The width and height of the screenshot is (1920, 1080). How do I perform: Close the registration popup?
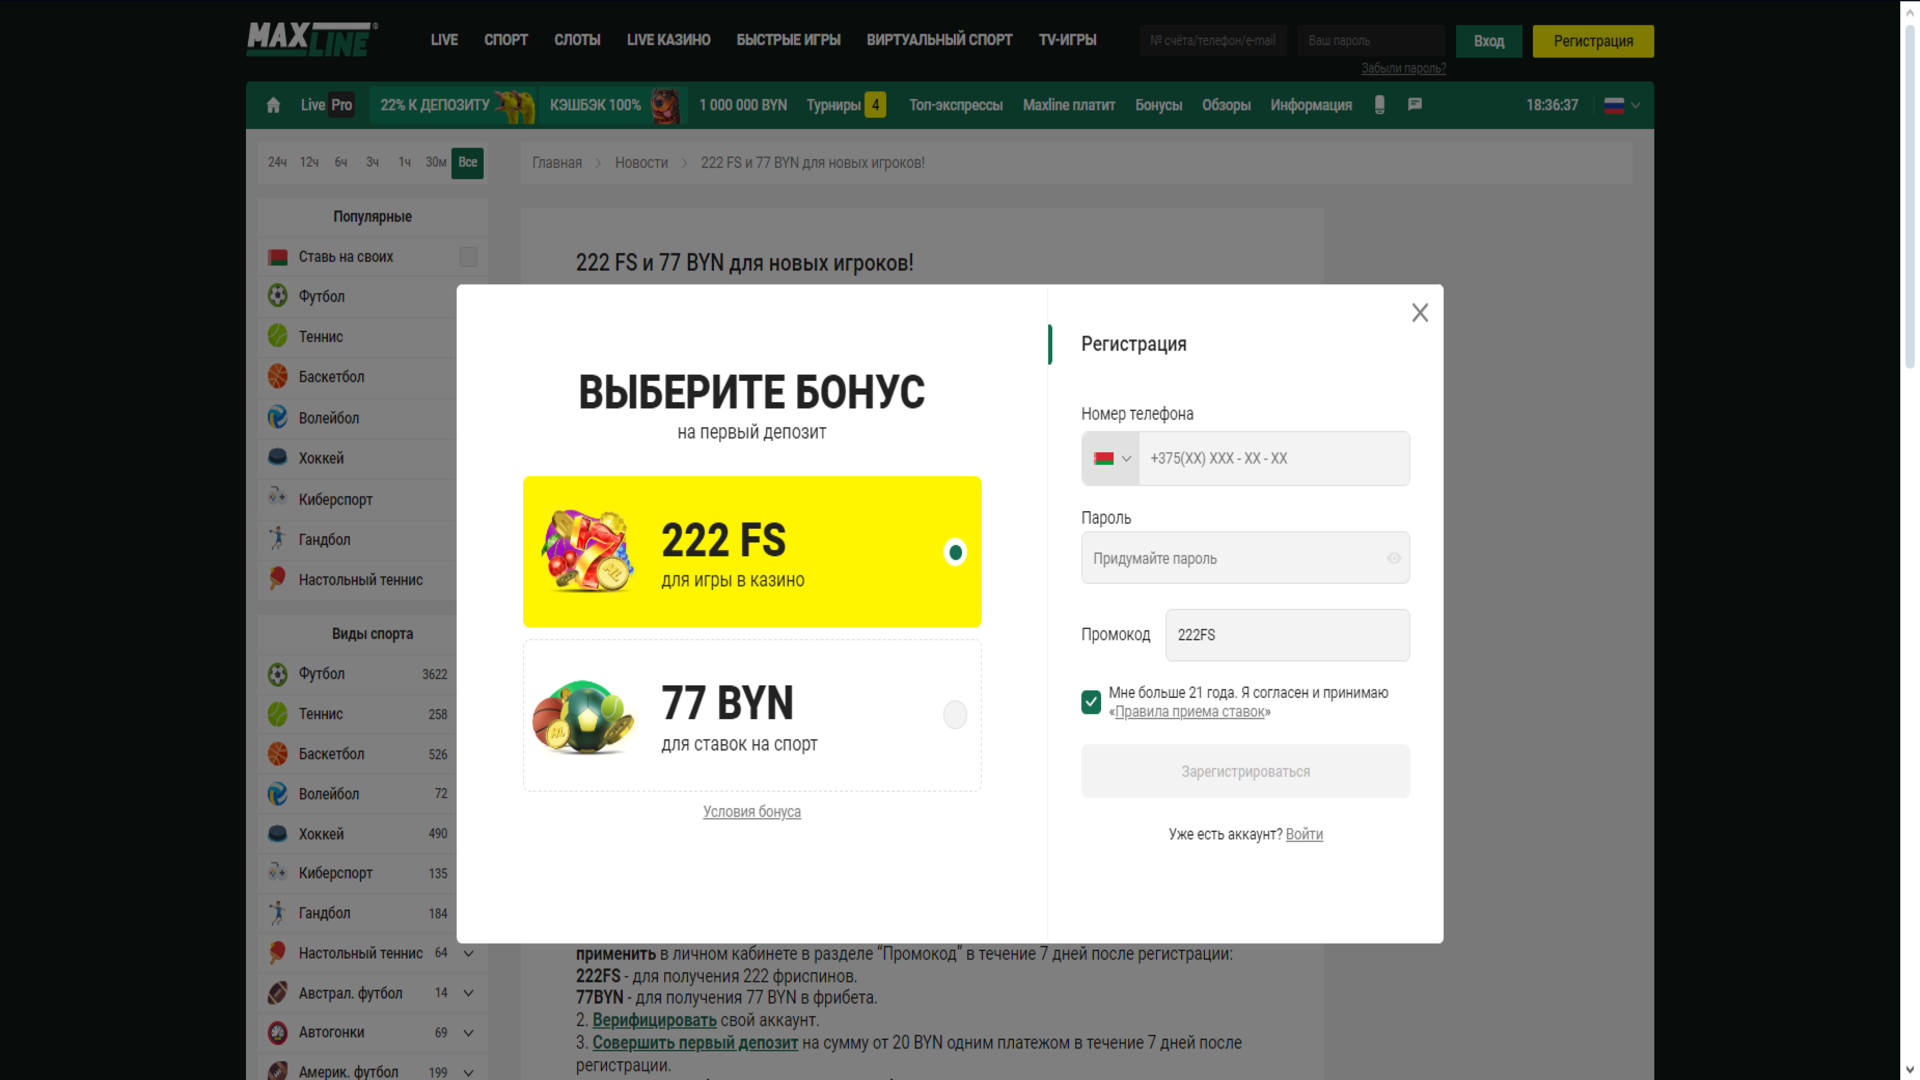point(1420,313)
